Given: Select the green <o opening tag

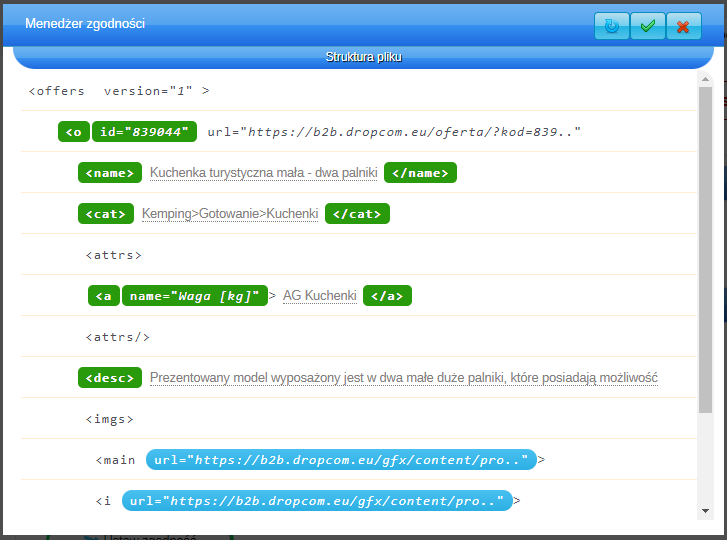Looking at the screenshot, I should [x=74, y=131].
